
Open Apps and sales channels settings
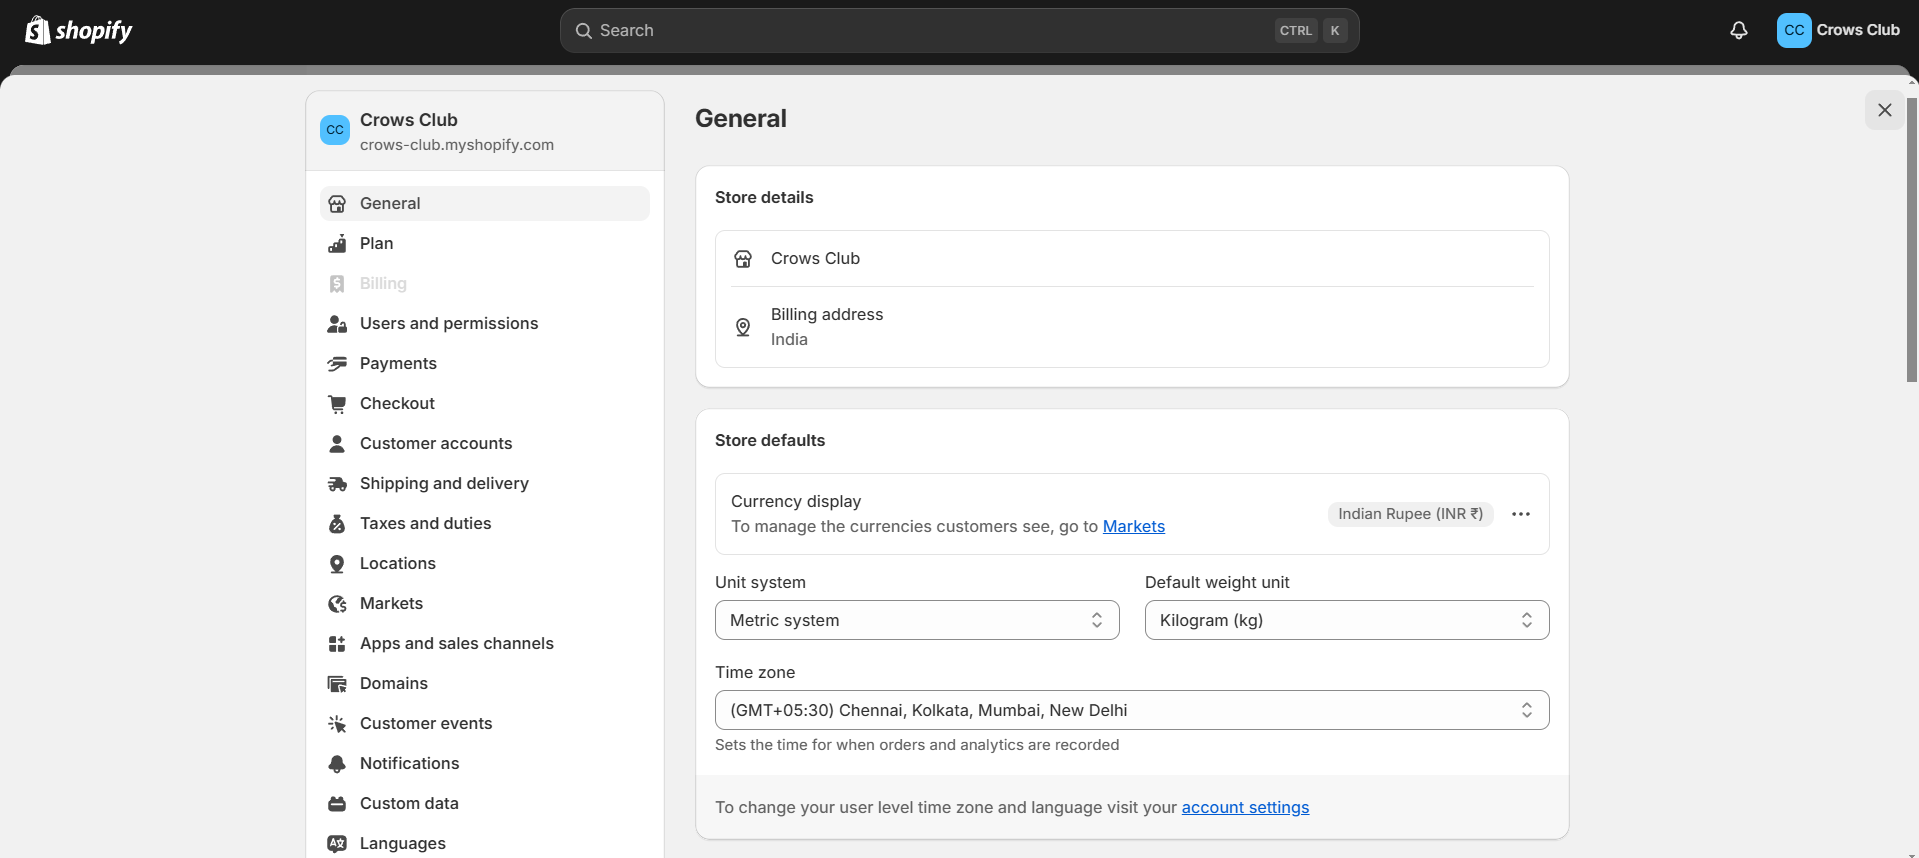pyautogui.click(x=485, y=643)
